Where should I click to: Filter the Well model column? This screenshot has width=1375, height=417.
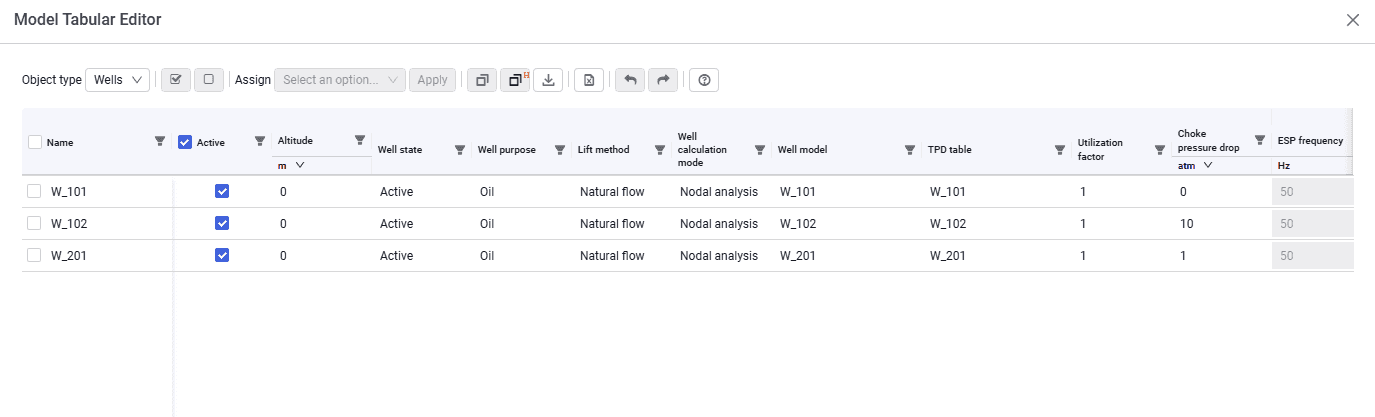[910, 150]
